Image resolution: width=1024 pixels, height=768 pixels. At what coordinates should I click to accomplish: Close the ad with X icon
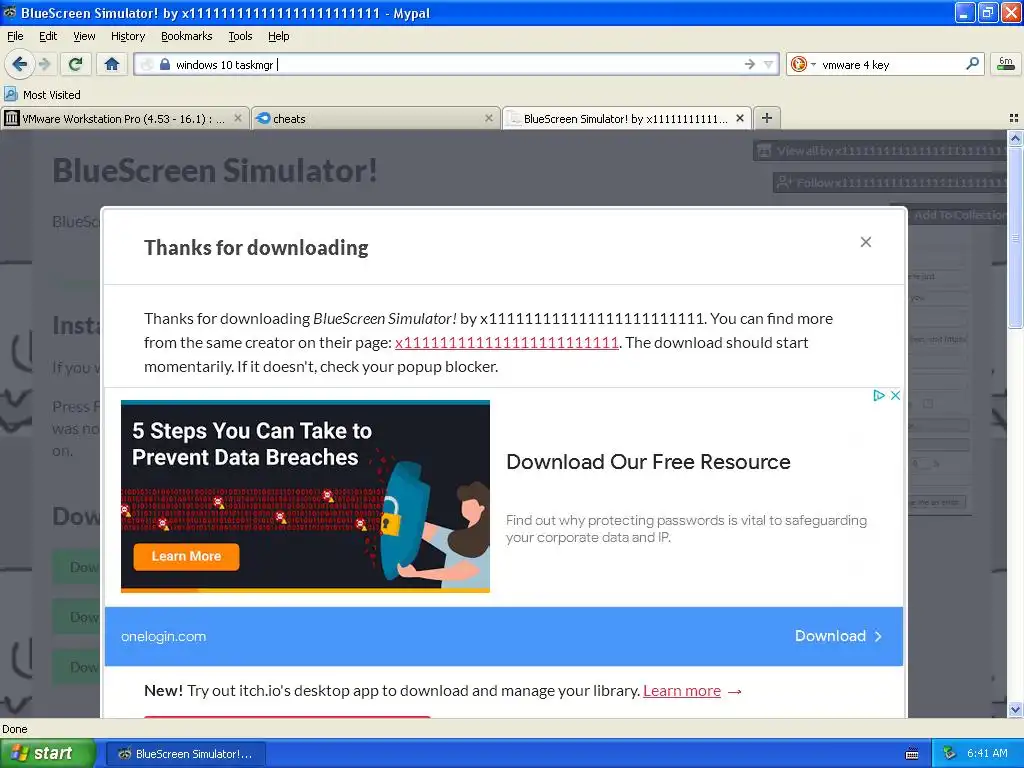coord(895,395)
